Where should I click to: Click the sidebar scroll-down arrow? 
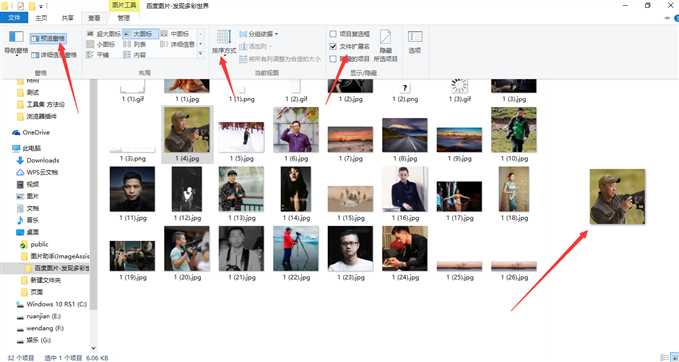coord(93,348)
